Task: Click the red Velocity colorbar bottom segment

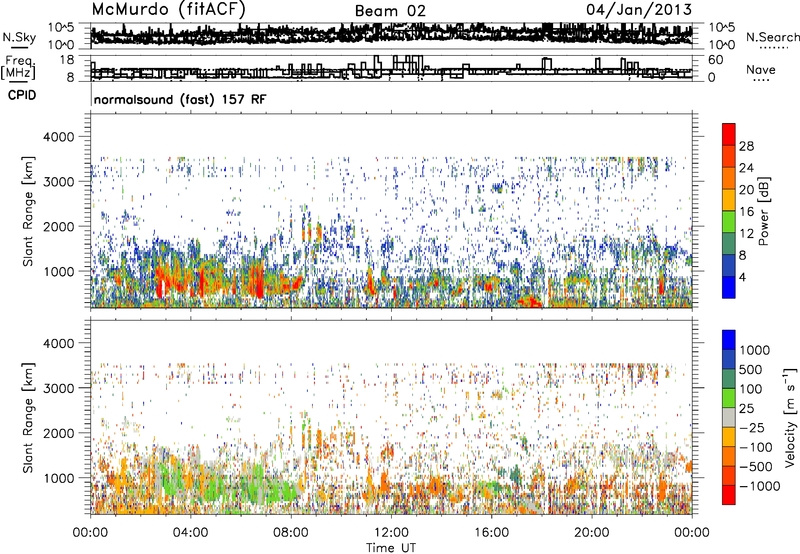Action: click(729, 495)
